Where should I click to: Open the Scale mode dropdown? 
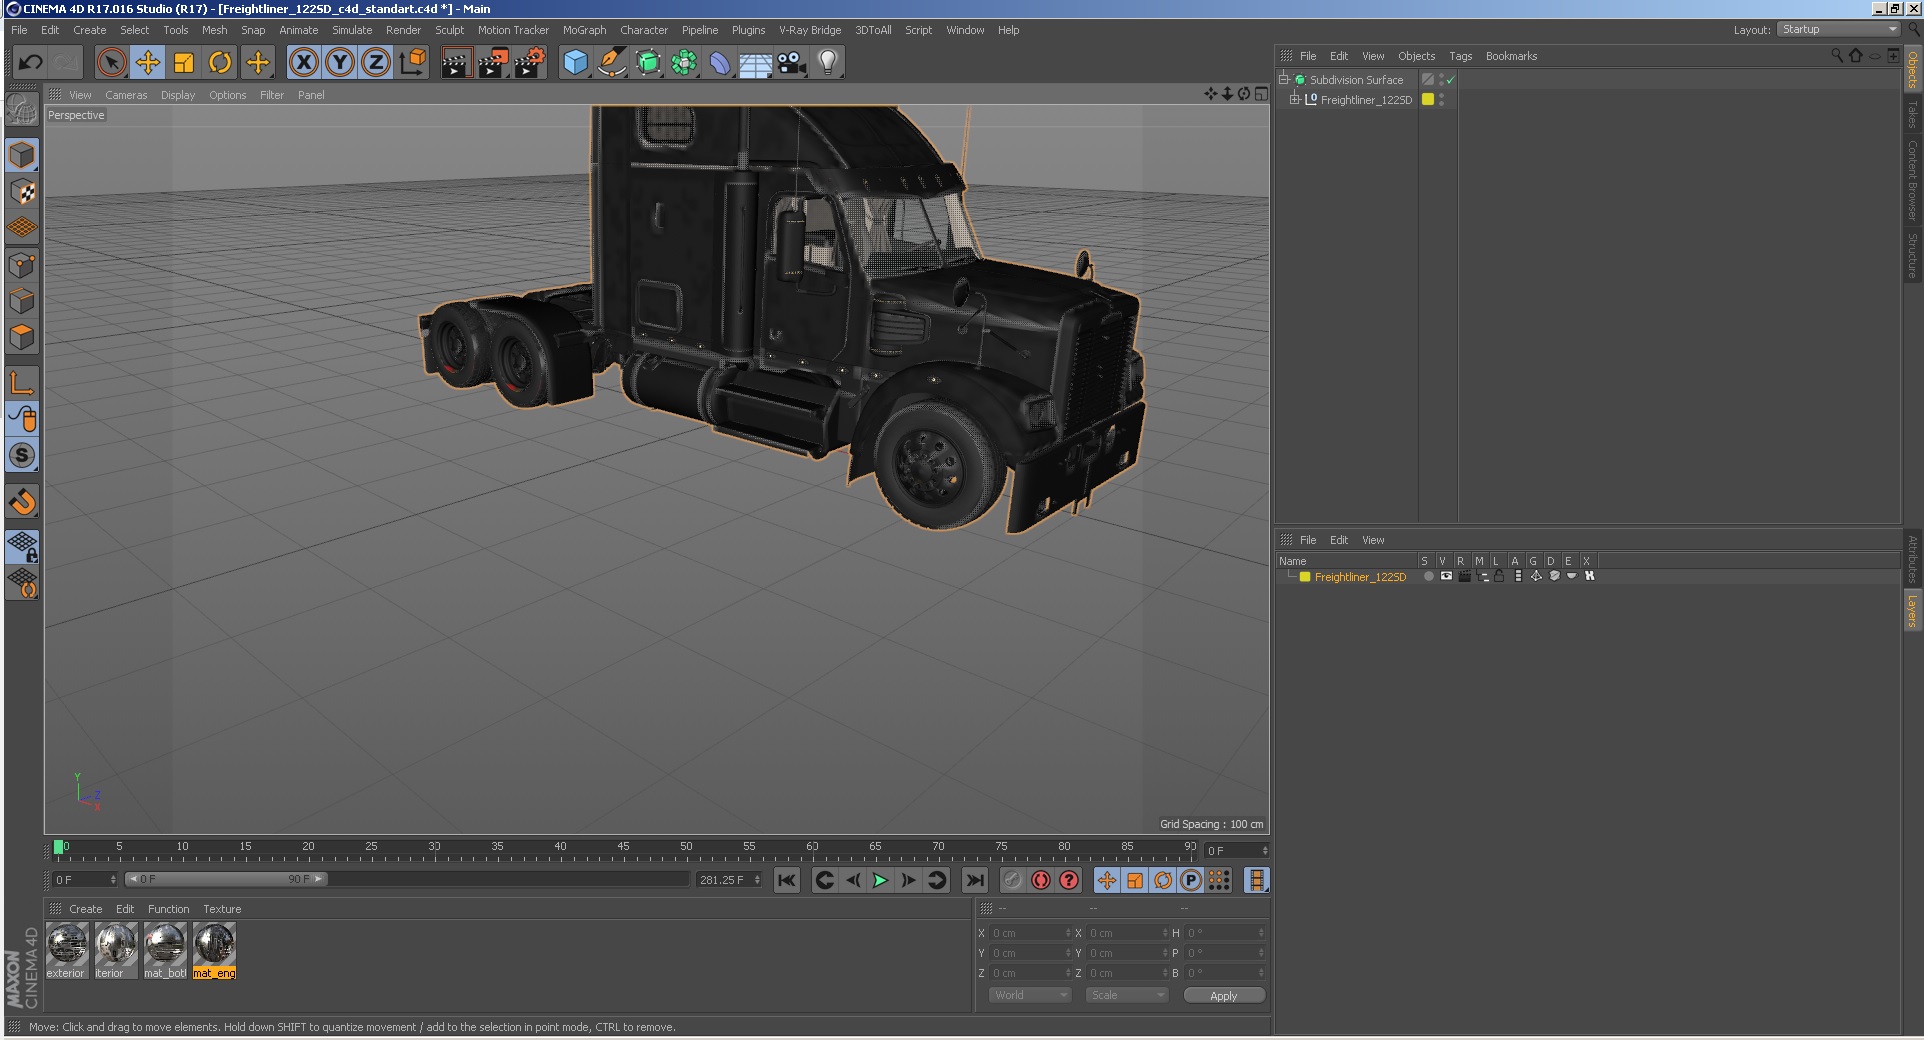tap(1127, 995)
